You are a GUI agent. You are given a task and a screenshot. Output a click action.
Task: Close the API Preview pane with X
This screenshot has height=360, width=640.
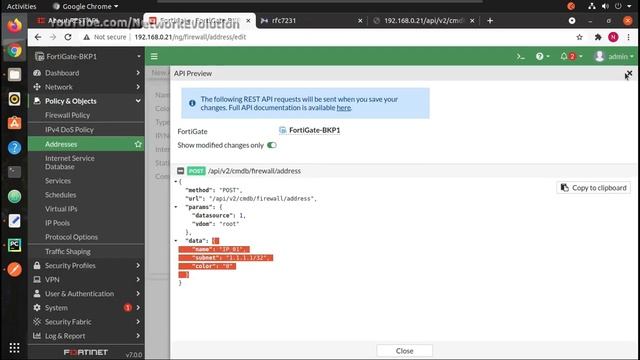click(629, 73)
